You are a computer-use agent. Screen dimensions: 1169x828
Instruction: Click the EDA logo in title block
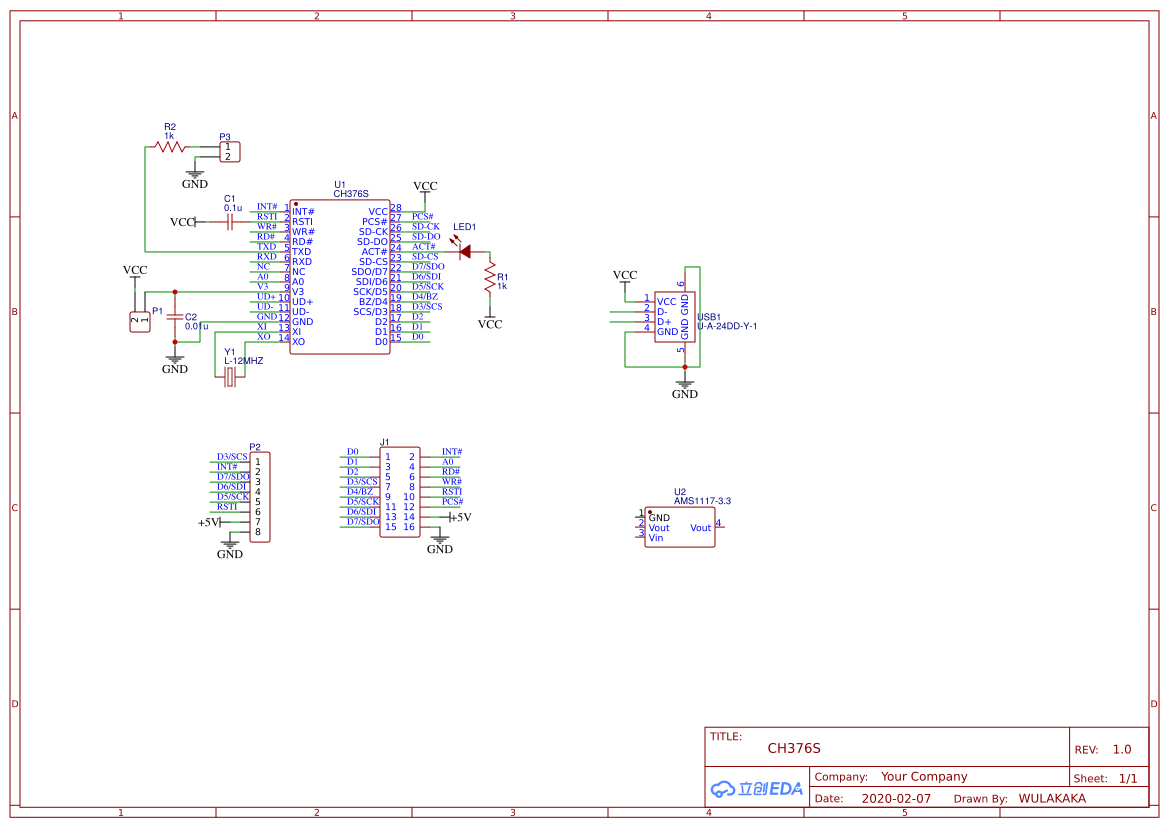[757, 789]
